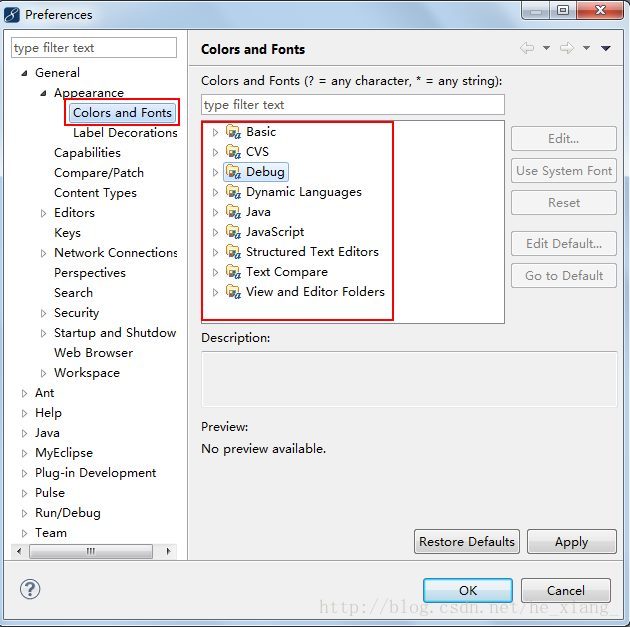The width and height of the screenshot is (630, 627).
Task: Select Plug-in Development tree item
Action: click(95, 473)
